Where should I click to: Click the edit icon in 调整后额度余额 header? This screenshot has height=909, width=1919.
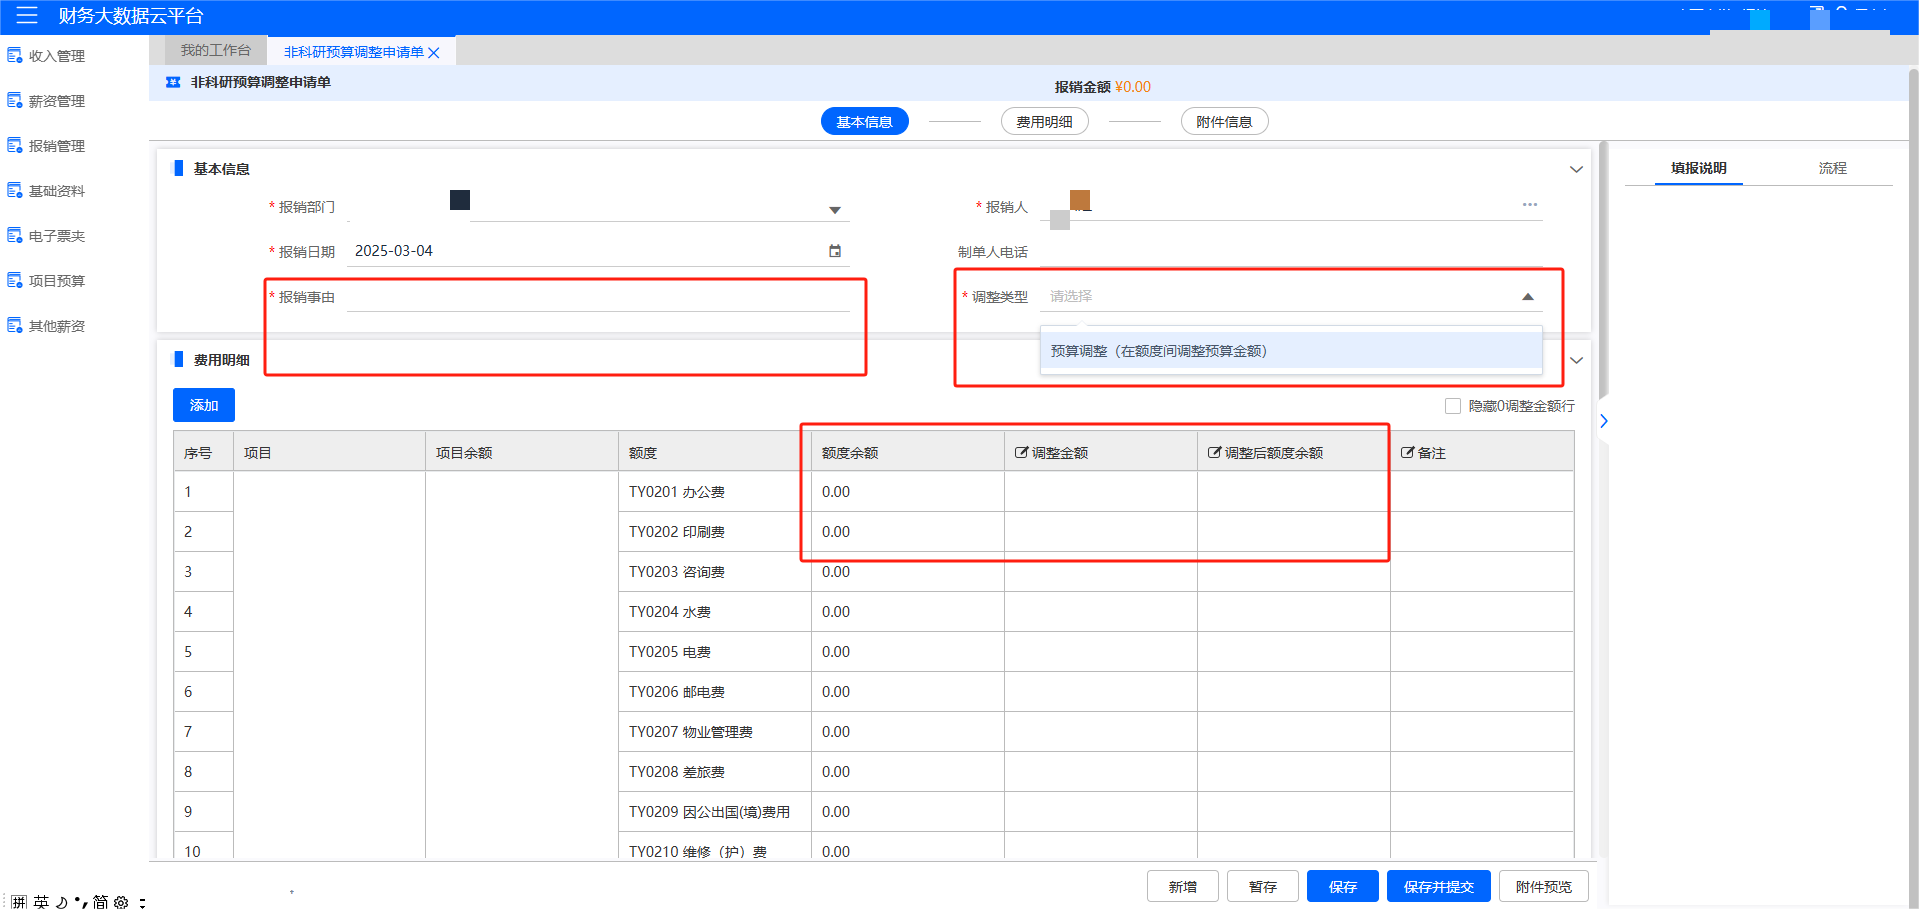pos(1214,453)
